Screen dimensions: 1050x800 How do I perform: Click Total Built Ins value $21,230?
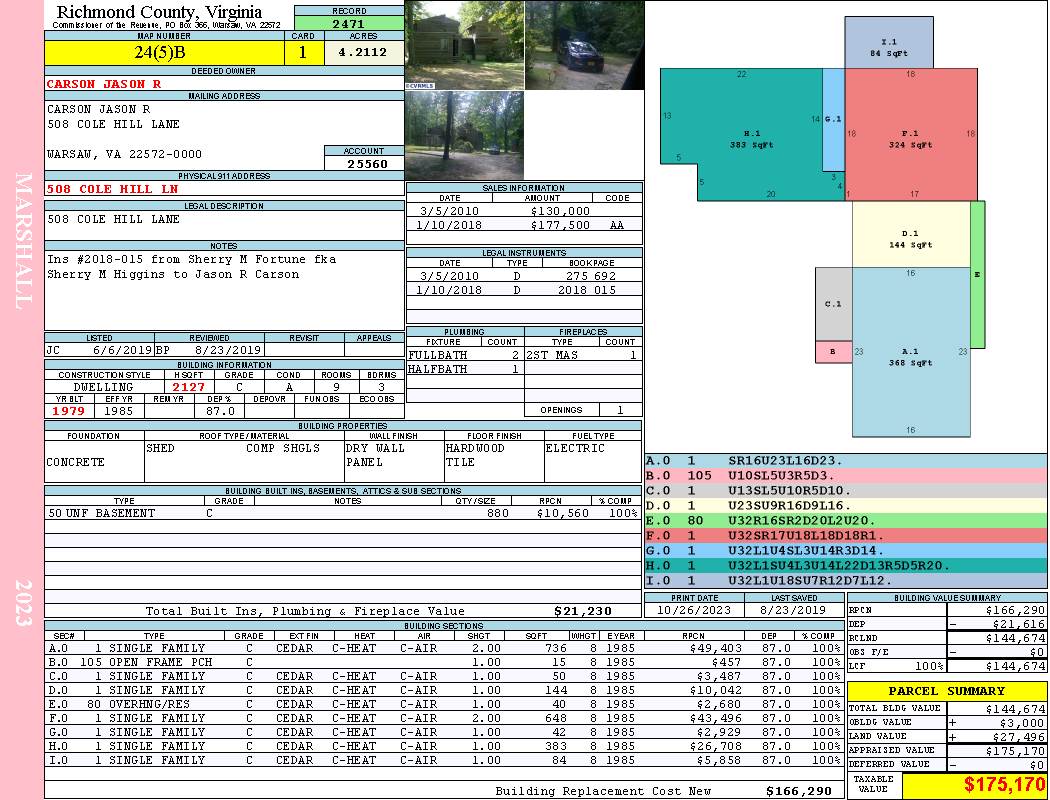pyautogui.click(x=583, y=611)
